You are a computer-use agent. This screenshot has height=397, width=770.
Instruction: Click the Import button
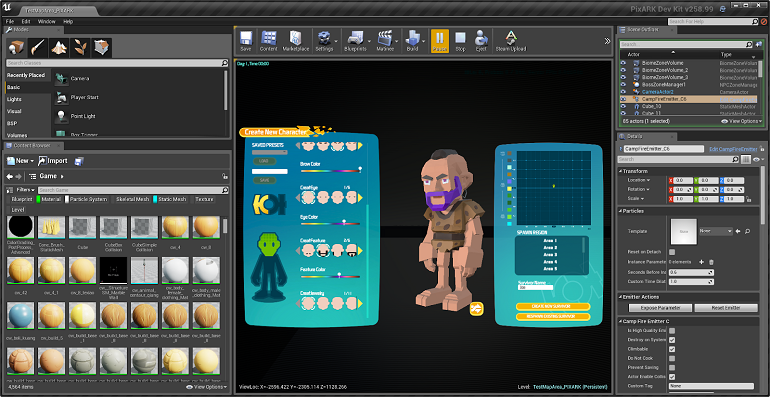point(53,161)
